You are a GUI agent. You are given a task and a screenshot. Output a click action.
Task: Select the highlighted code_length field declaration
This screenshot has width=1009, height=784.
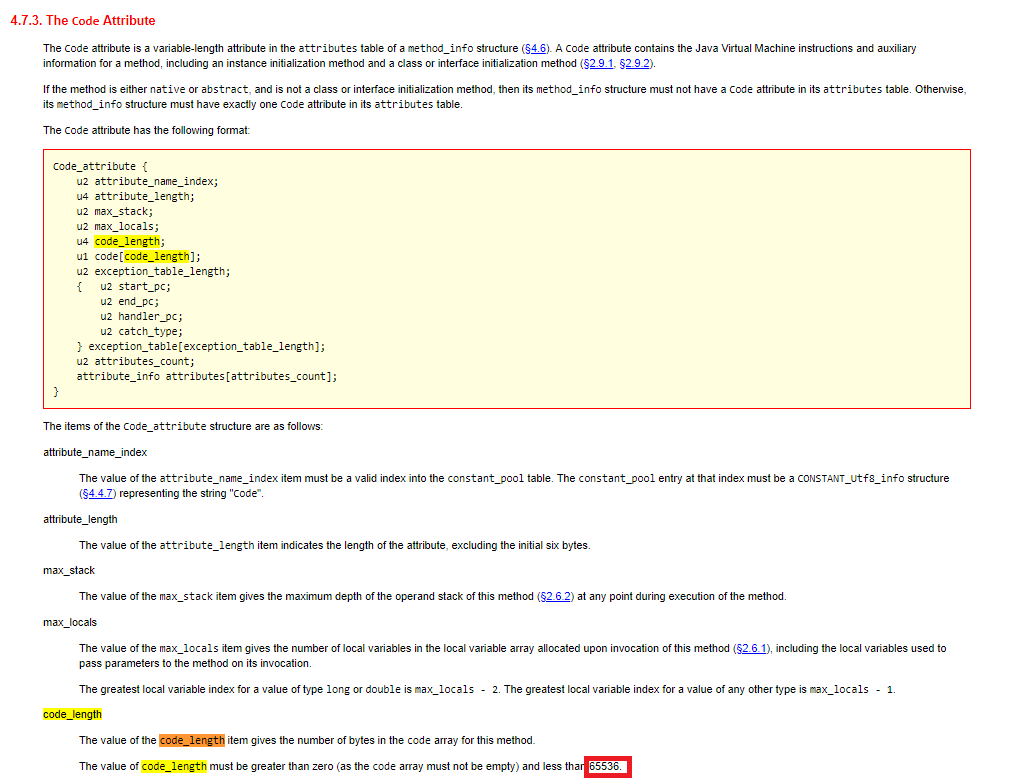pyautogui.click(x=127, y=241)
